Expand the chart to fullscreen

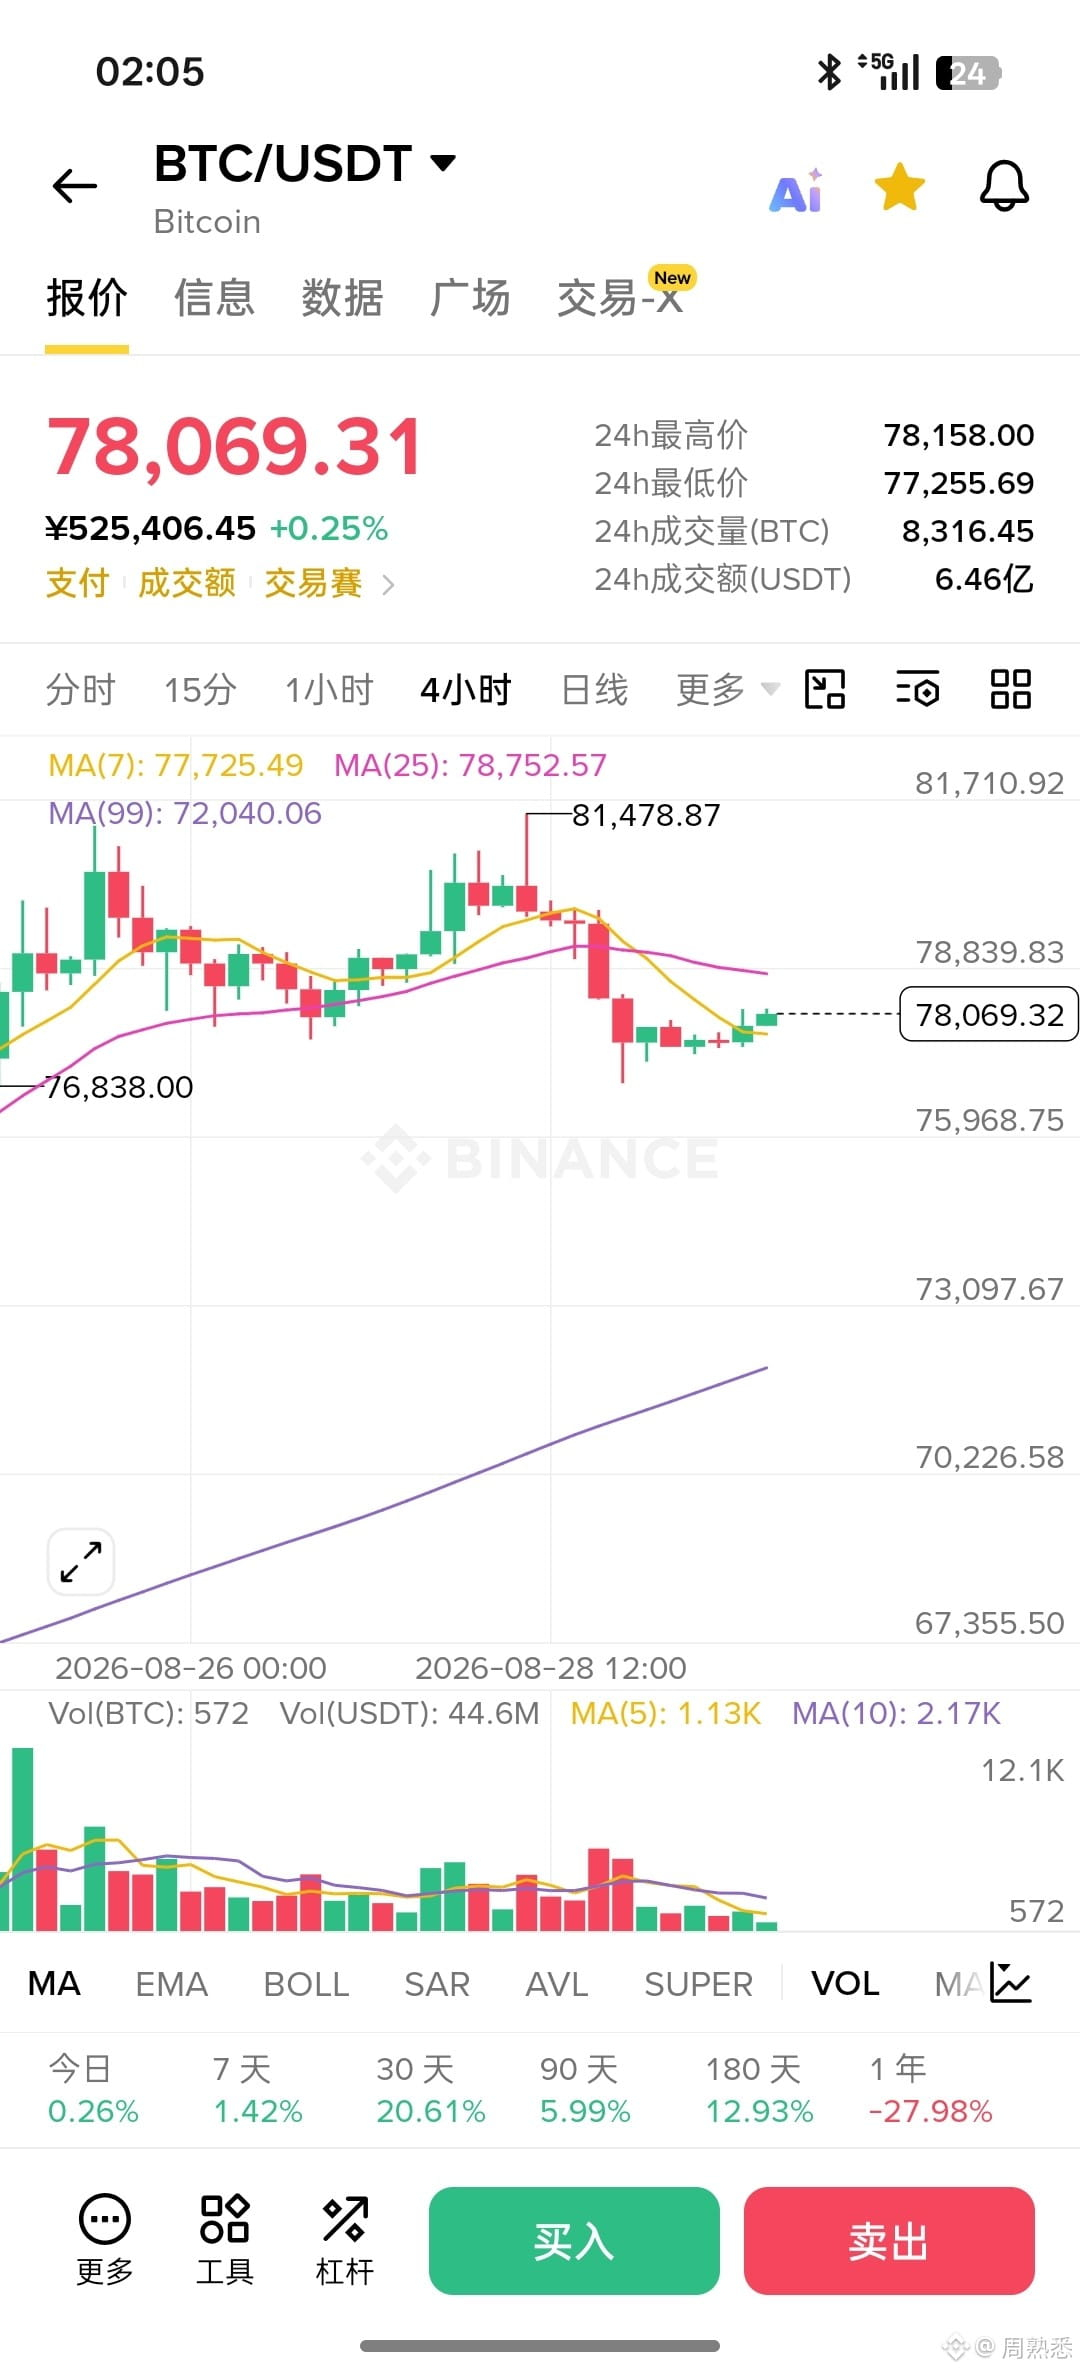81,1561
